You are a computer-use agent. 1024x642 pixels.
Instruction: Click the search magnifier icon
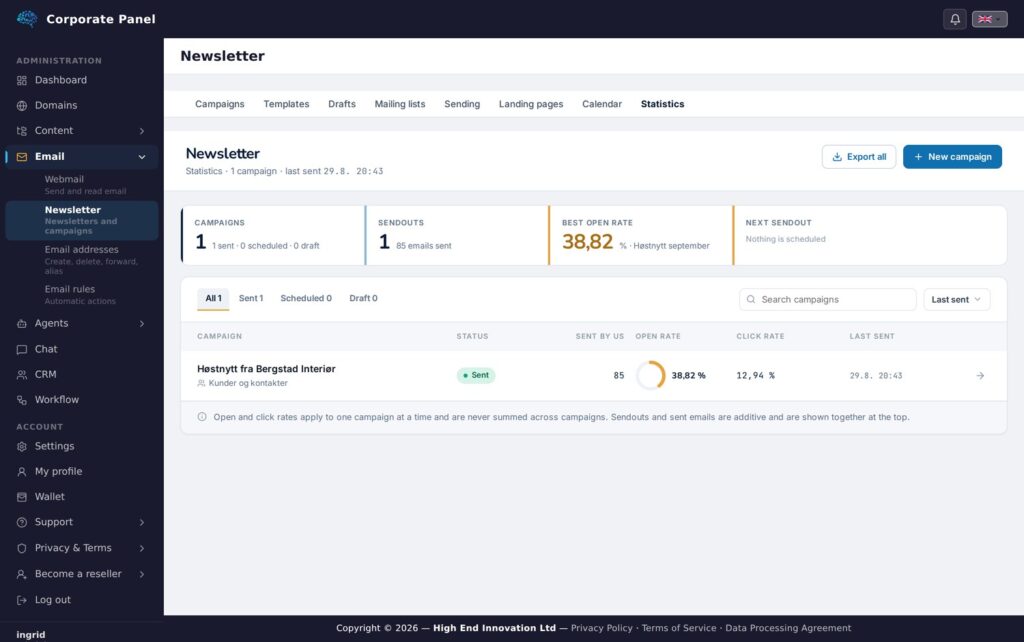(751, 299)
